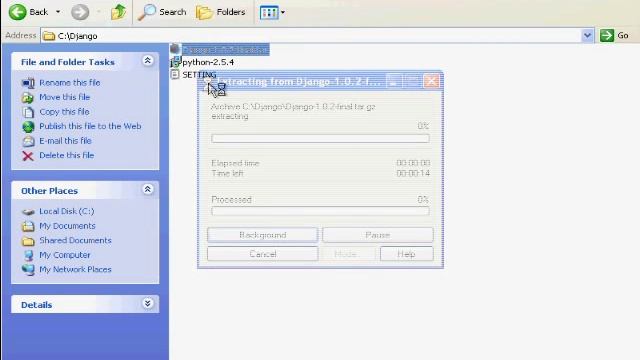Click the folder icon in address bar
Image resolution: width=640 pixels, height=360 pixels.
pyautogui.click(x=49, y=36)
